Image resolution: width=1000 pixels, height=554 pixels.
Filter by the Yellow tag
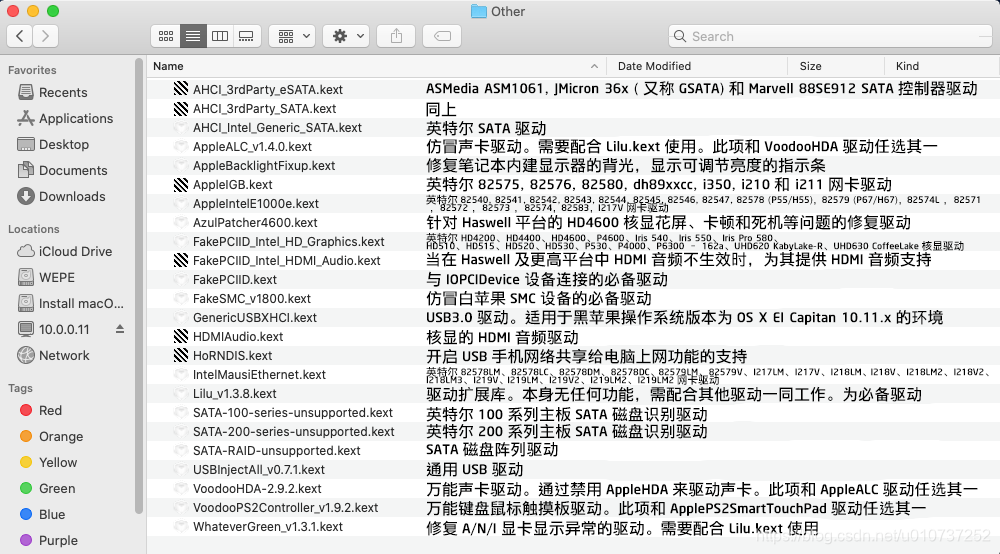click(48, 463)
